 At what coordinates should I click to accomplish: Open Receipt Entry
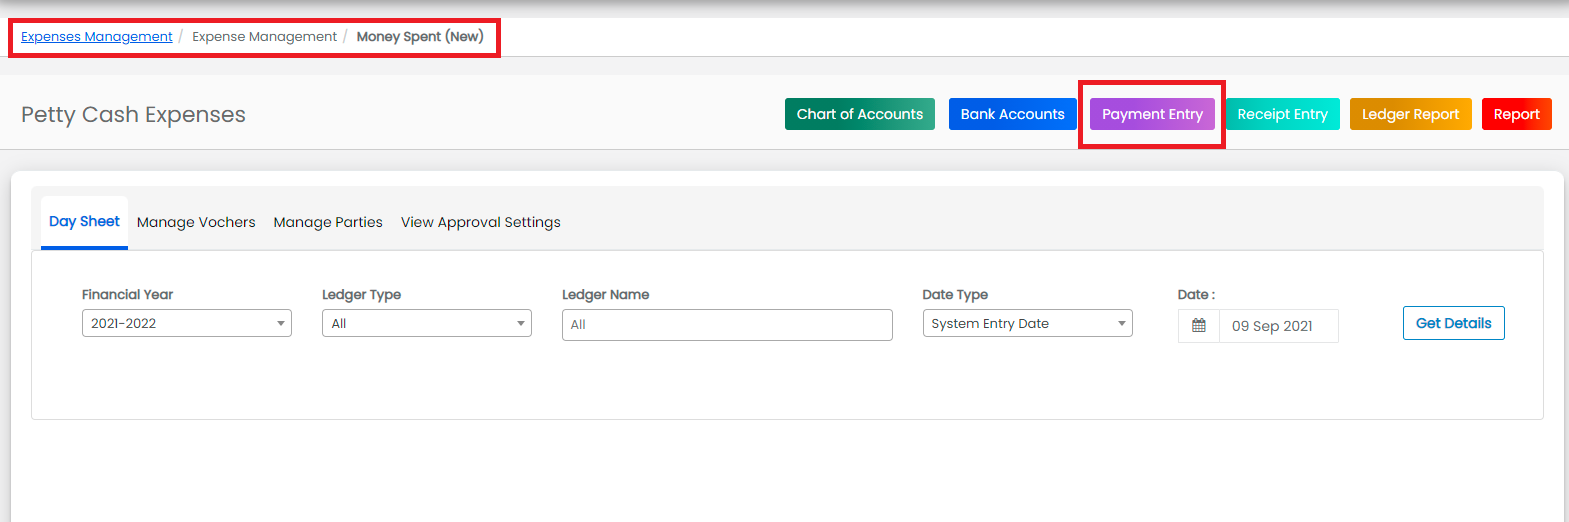[1282, 114]
